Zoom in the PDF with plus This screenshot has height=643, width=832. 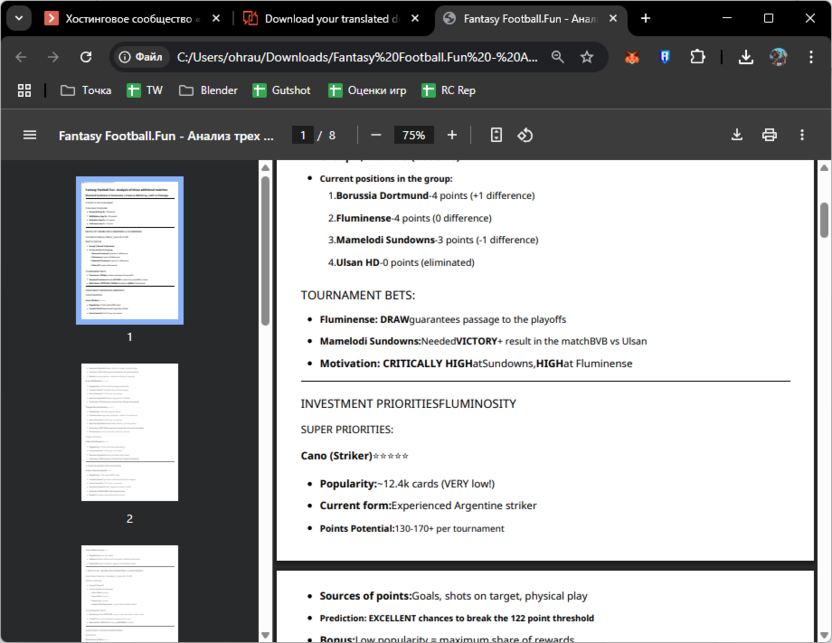click(x=452, y=135)
